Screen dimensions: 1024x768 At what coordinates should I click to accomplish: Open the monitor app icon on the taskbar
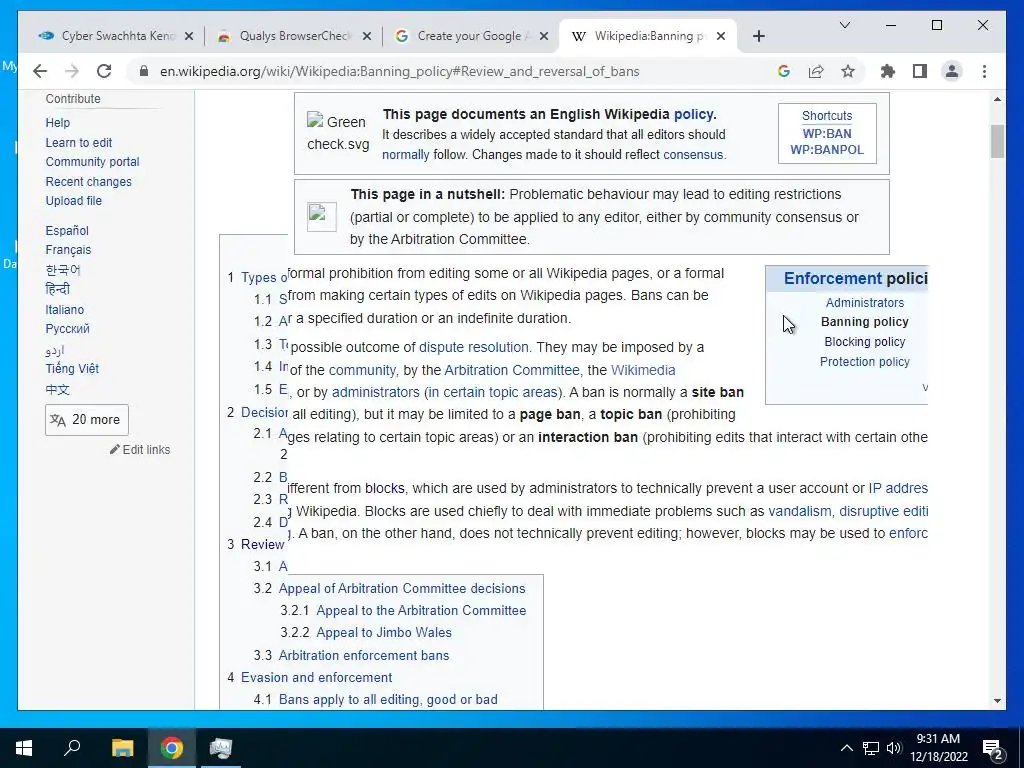point(221,748)
